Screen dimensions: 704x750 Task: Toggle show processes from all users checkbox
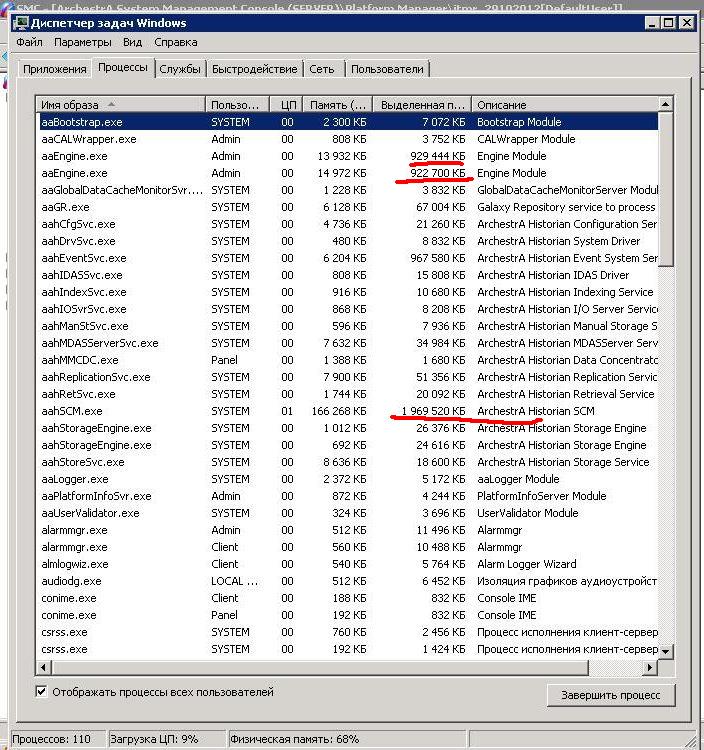[x=42, y=692]
